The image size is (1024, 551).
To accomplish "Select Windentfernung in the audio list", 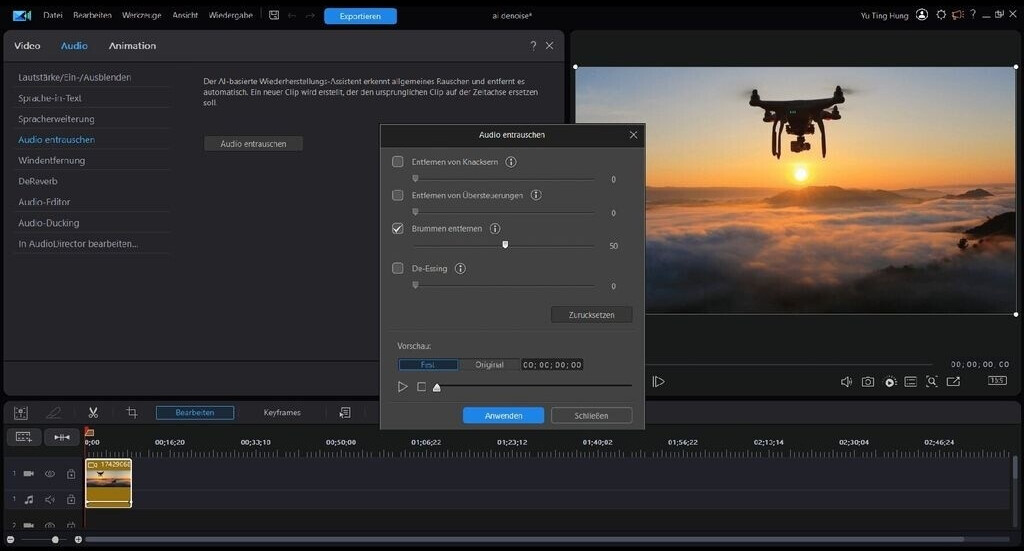I will [51, 160].
